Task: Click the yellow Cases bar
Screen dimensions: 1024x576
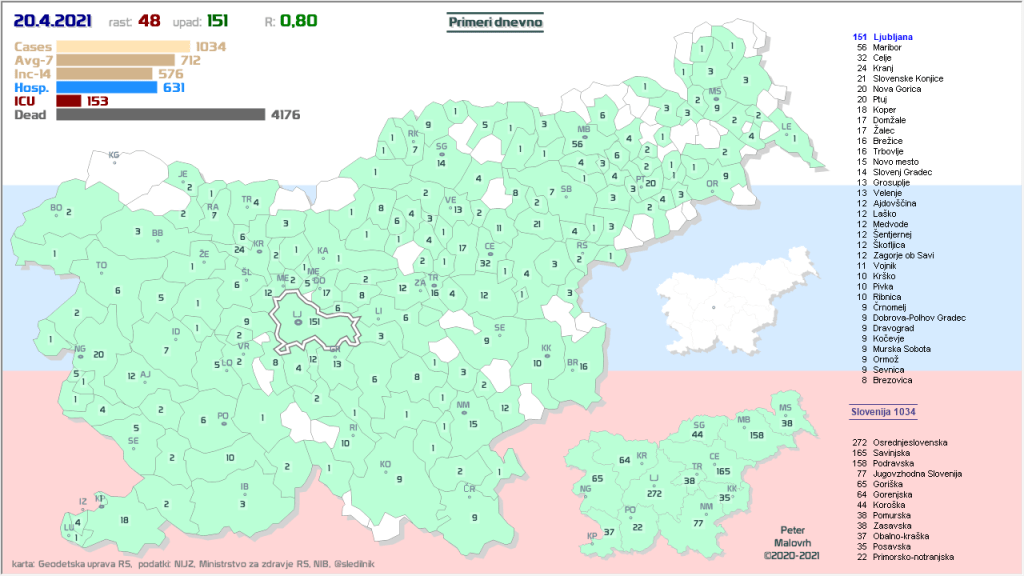Action: 123,46
